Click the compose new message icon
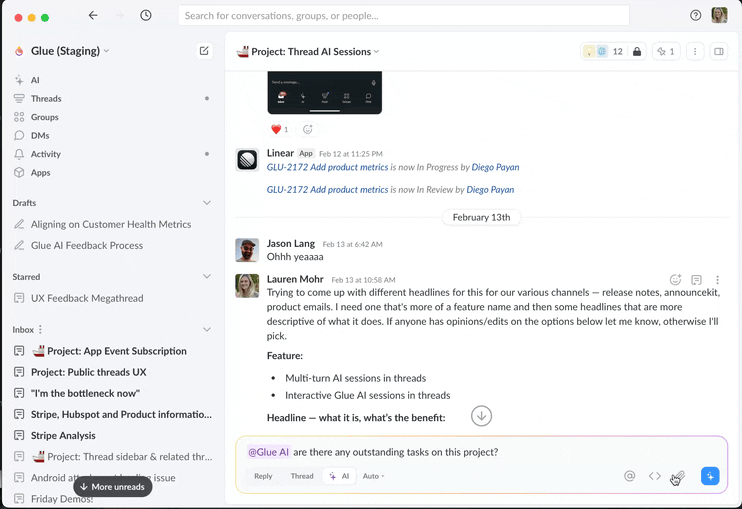Viewport: 742px width, 509px height. tap(204, 51)
